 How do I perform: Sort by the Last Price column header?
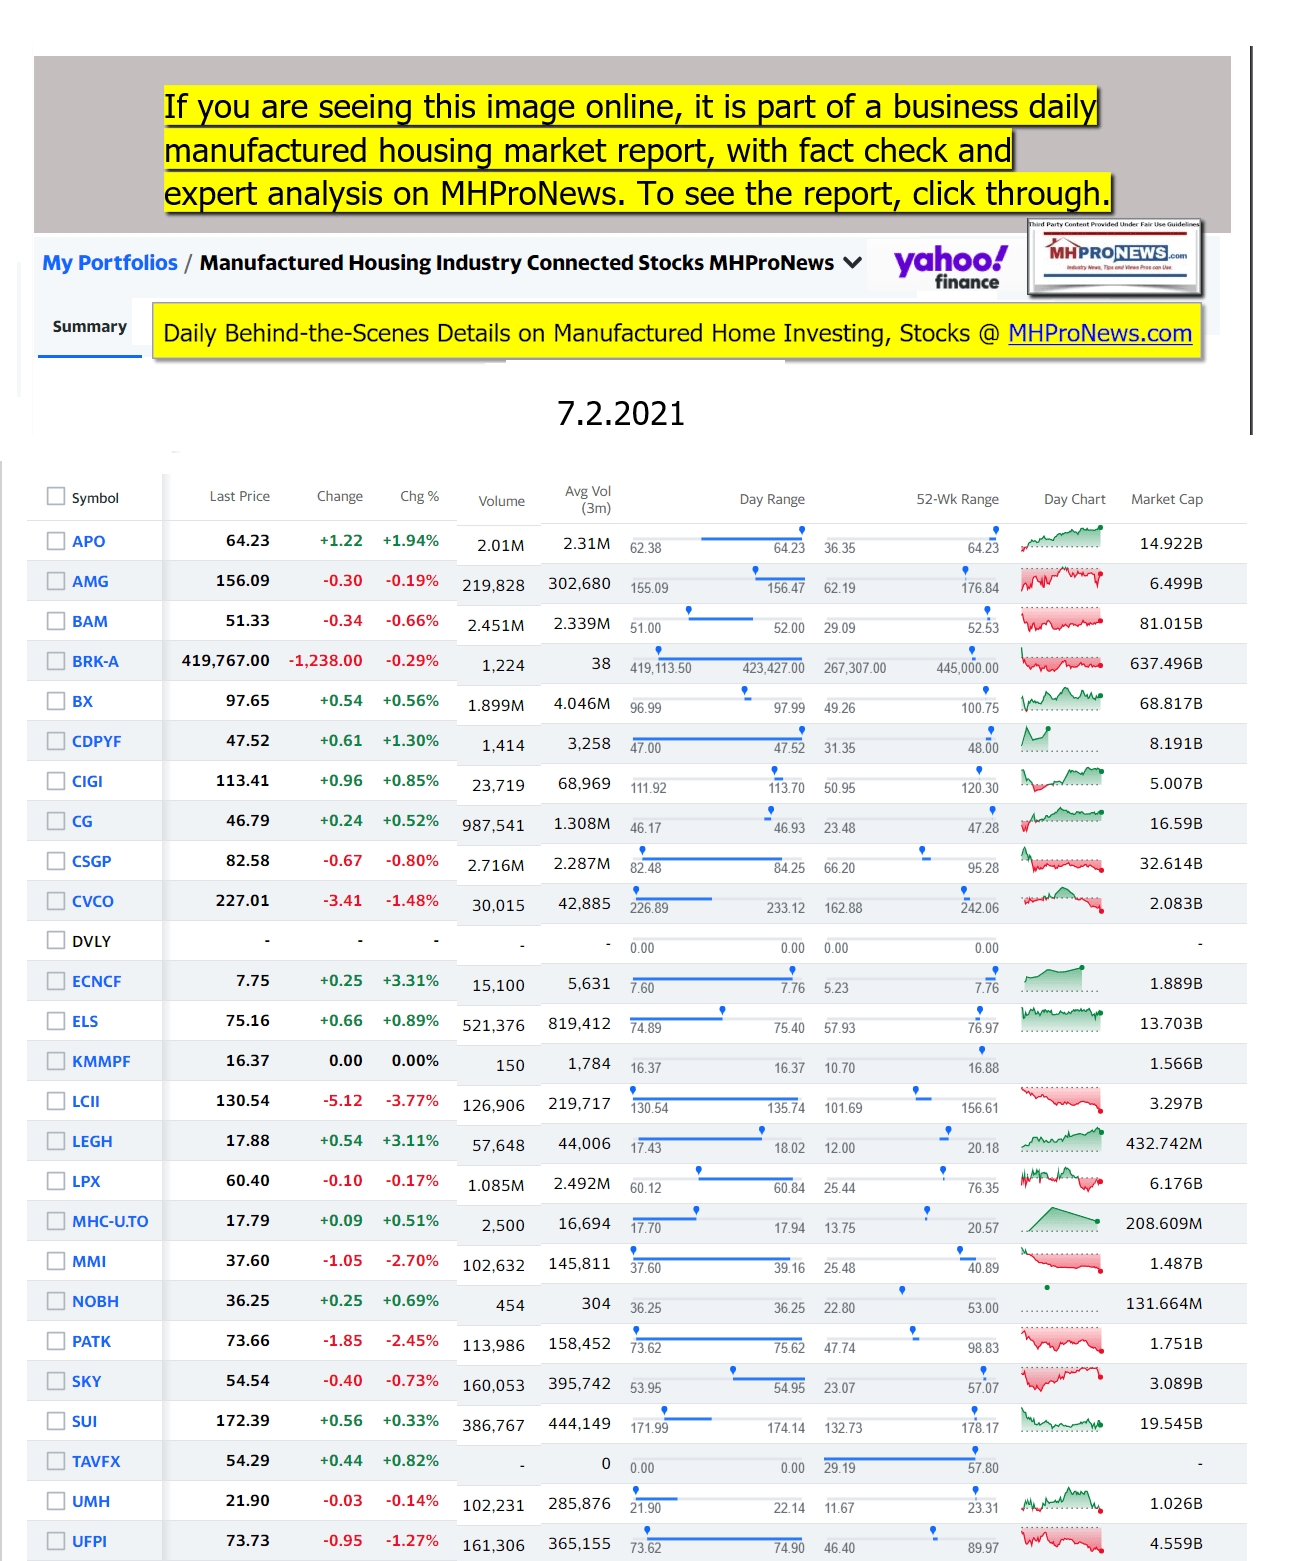coord(240,496)
